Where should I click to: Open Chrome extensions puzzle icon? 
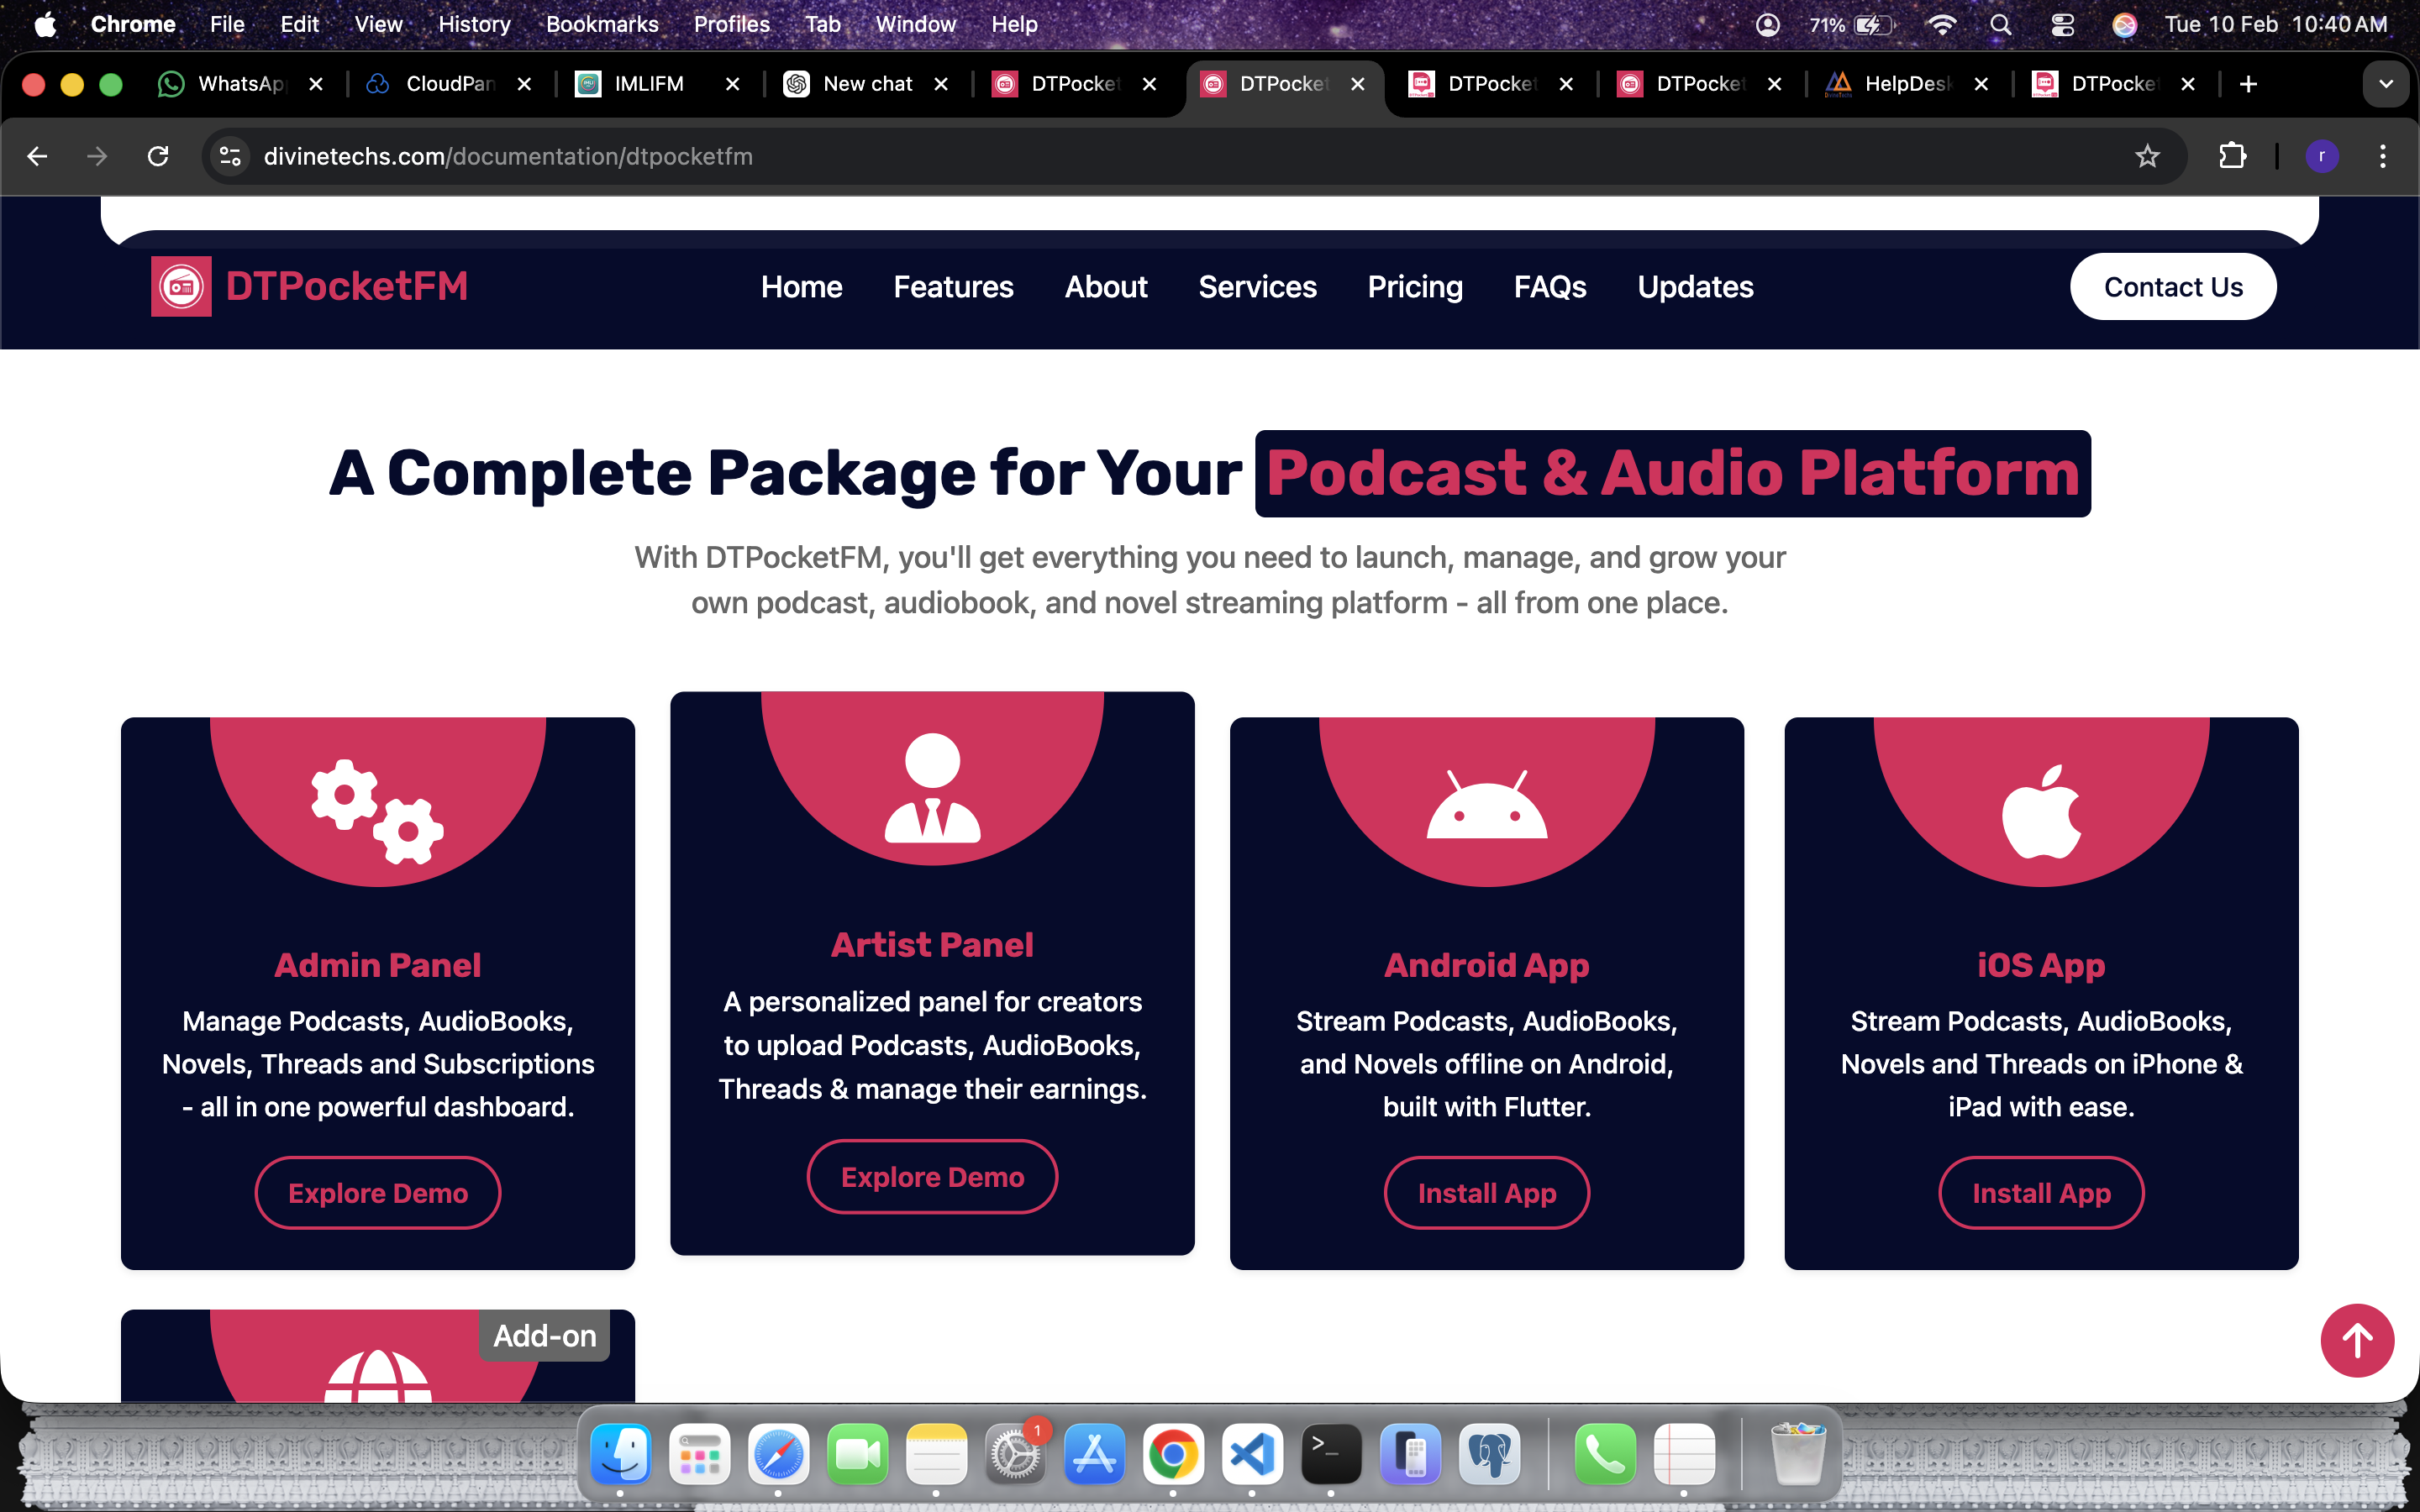tap(2232, 156)
